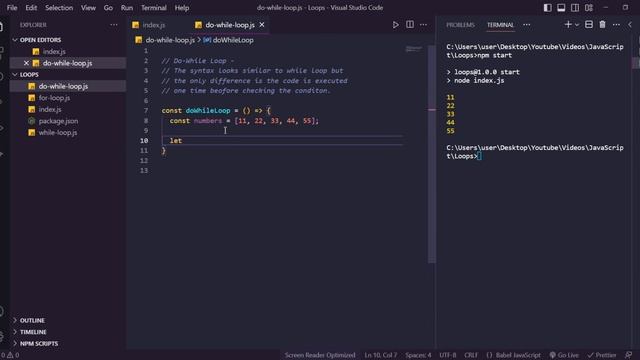
Task: Open the File menu
Action: tap(12, 8)
